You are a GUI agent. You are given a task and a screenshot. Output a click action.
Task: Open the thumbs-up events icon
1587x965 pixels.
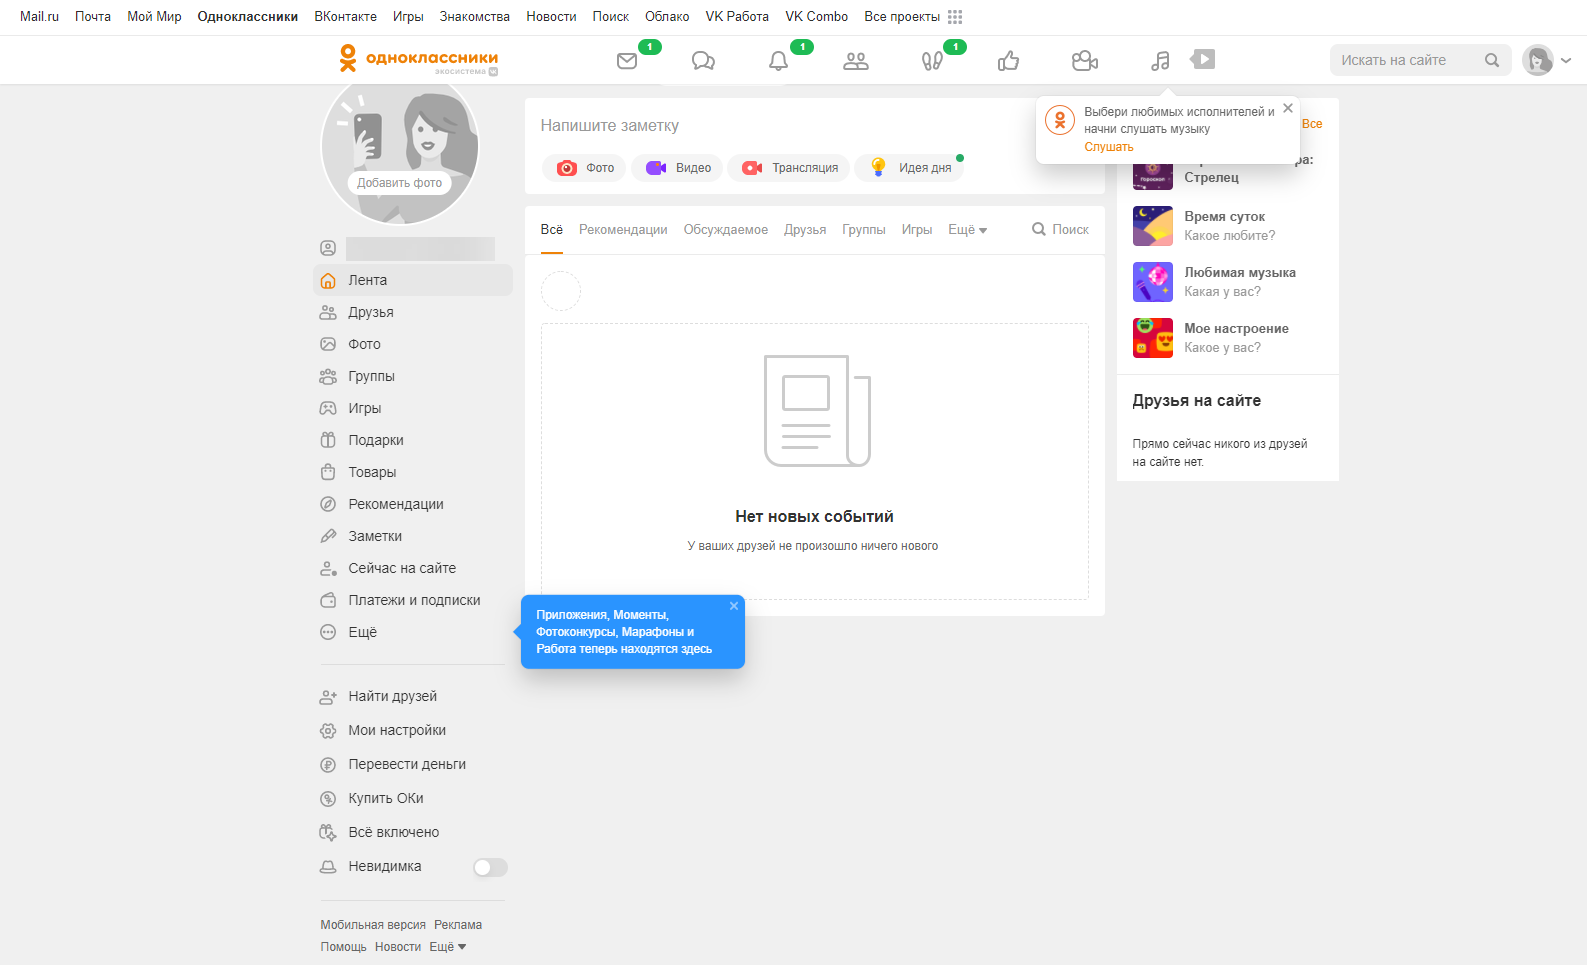click(x=1008, y=61)
